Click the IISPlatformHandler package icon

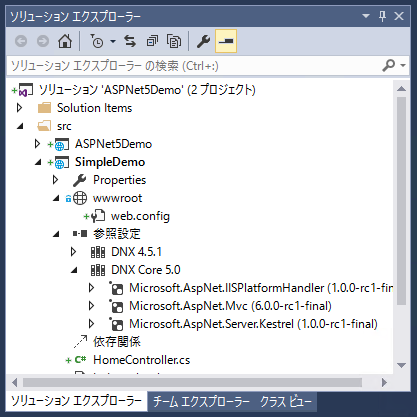116,288
